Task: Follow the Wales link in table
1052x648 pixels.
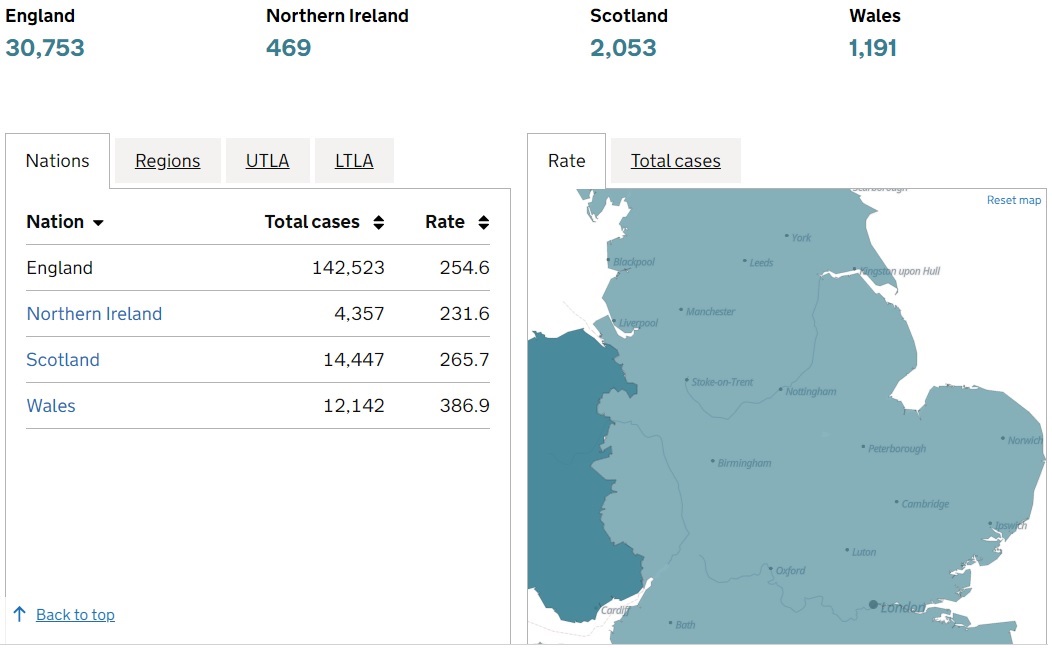Action: pos(51,406)
